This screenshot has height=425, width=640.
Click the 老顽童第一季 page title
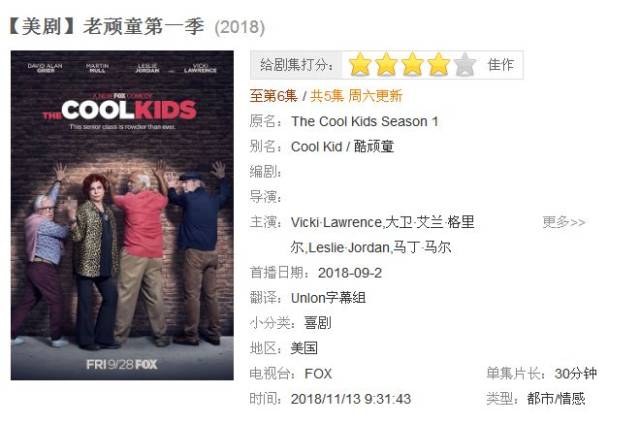pos(143,27)
